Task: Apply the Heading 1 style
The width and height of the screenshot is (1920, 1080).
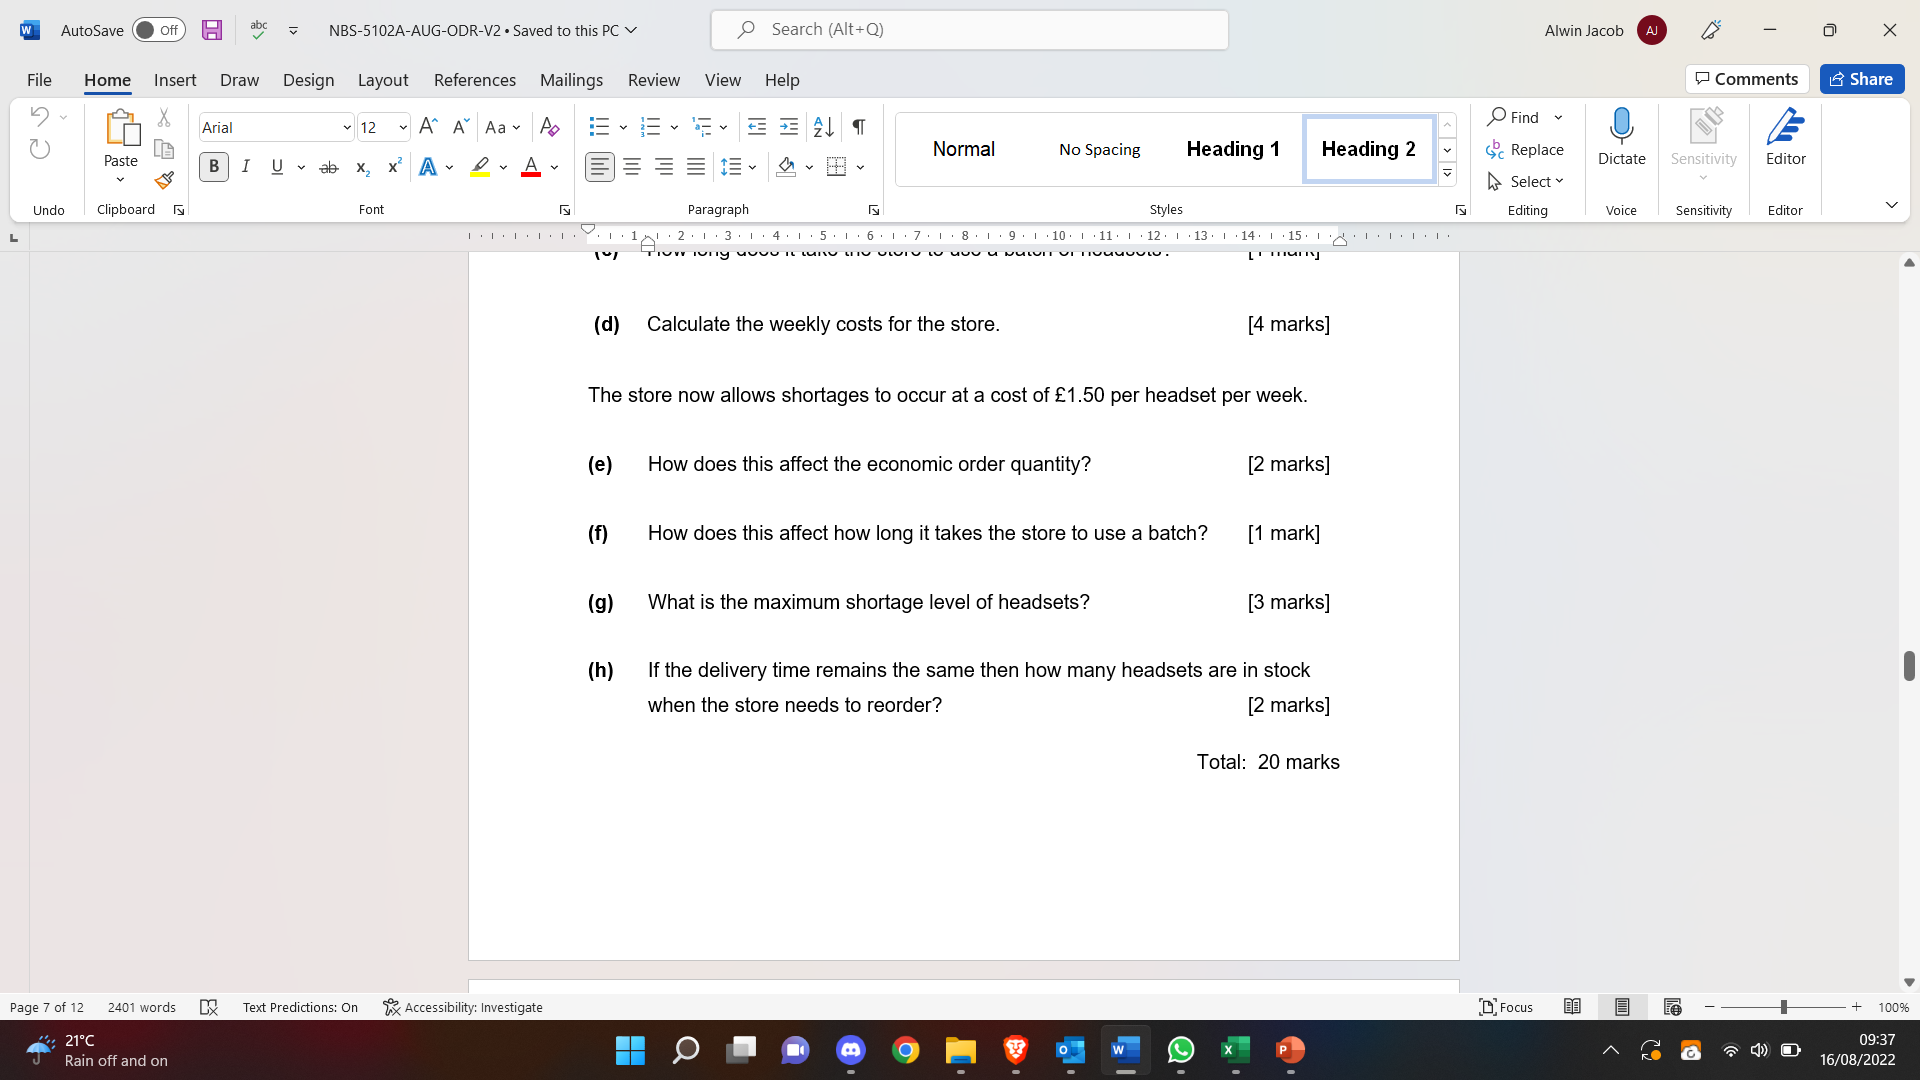Action: (x=1233, y=148)
